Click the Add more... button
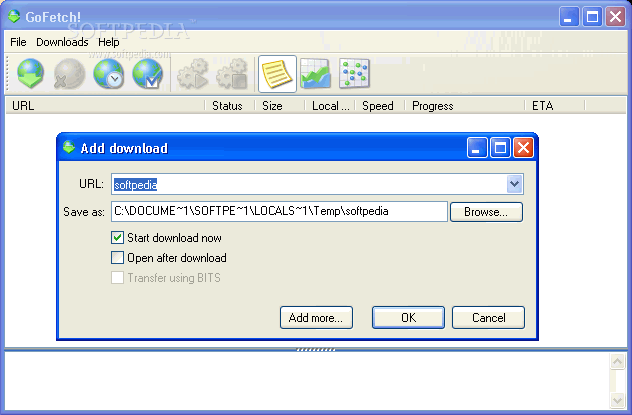This screenshot has height=415, width=632. 316,317
